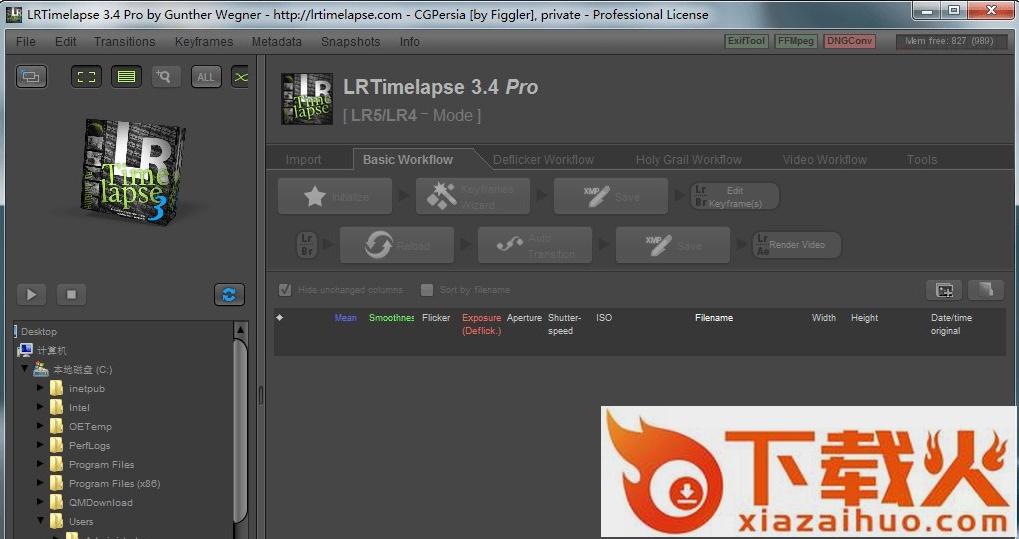Toggle the green list view icon
Viewport: 1019px width, 539px height.
click(x=126, y=77)
